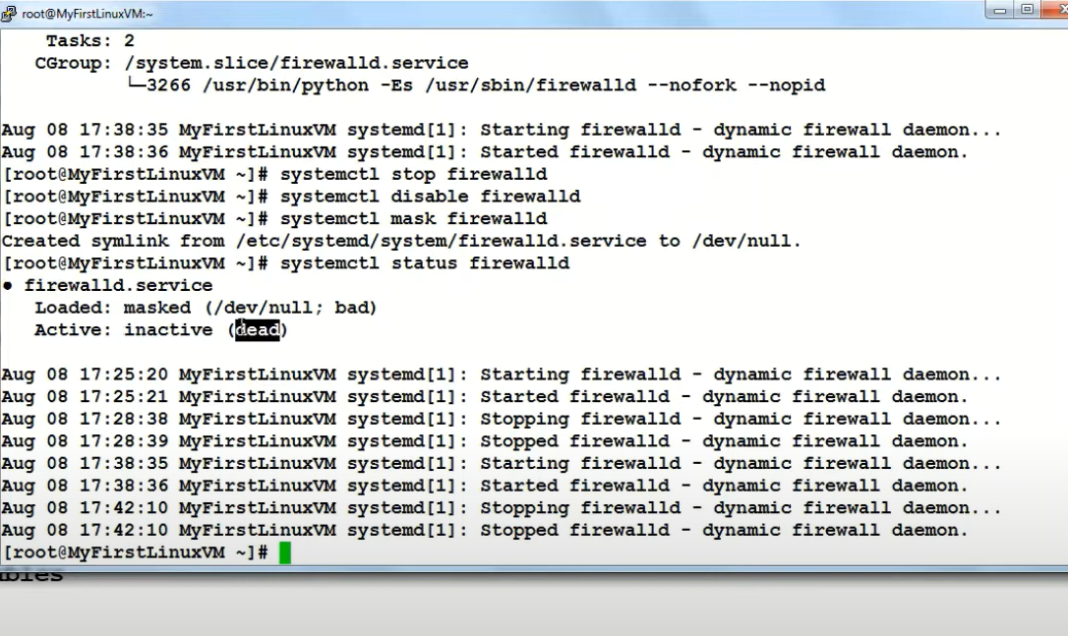Click the green terminal cursor block

[x=285, y=553]
